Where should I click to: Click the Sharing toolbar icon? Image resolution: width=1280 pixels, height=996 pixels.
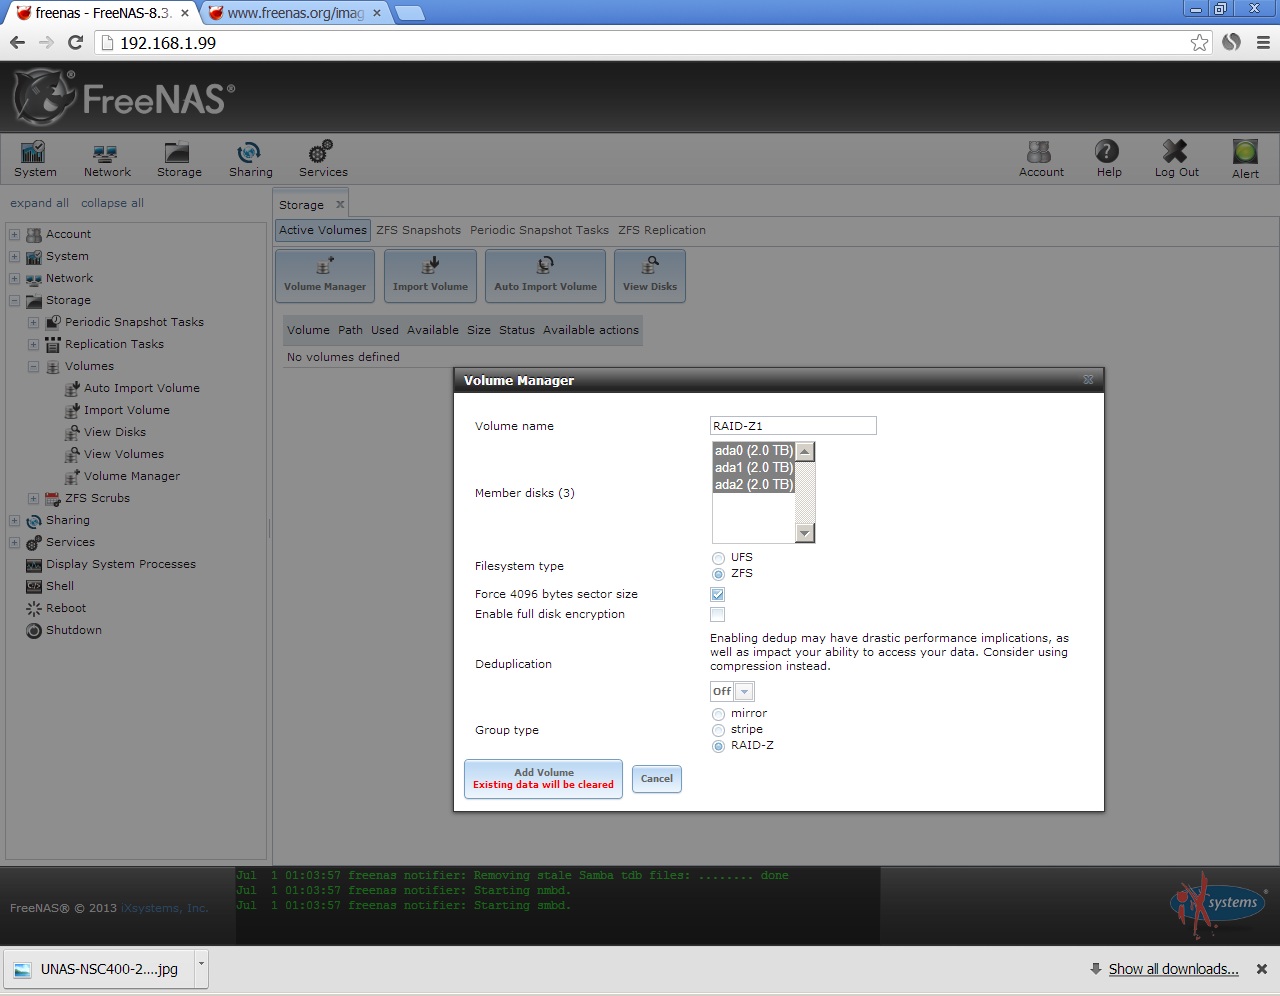(x=250, y=158)
